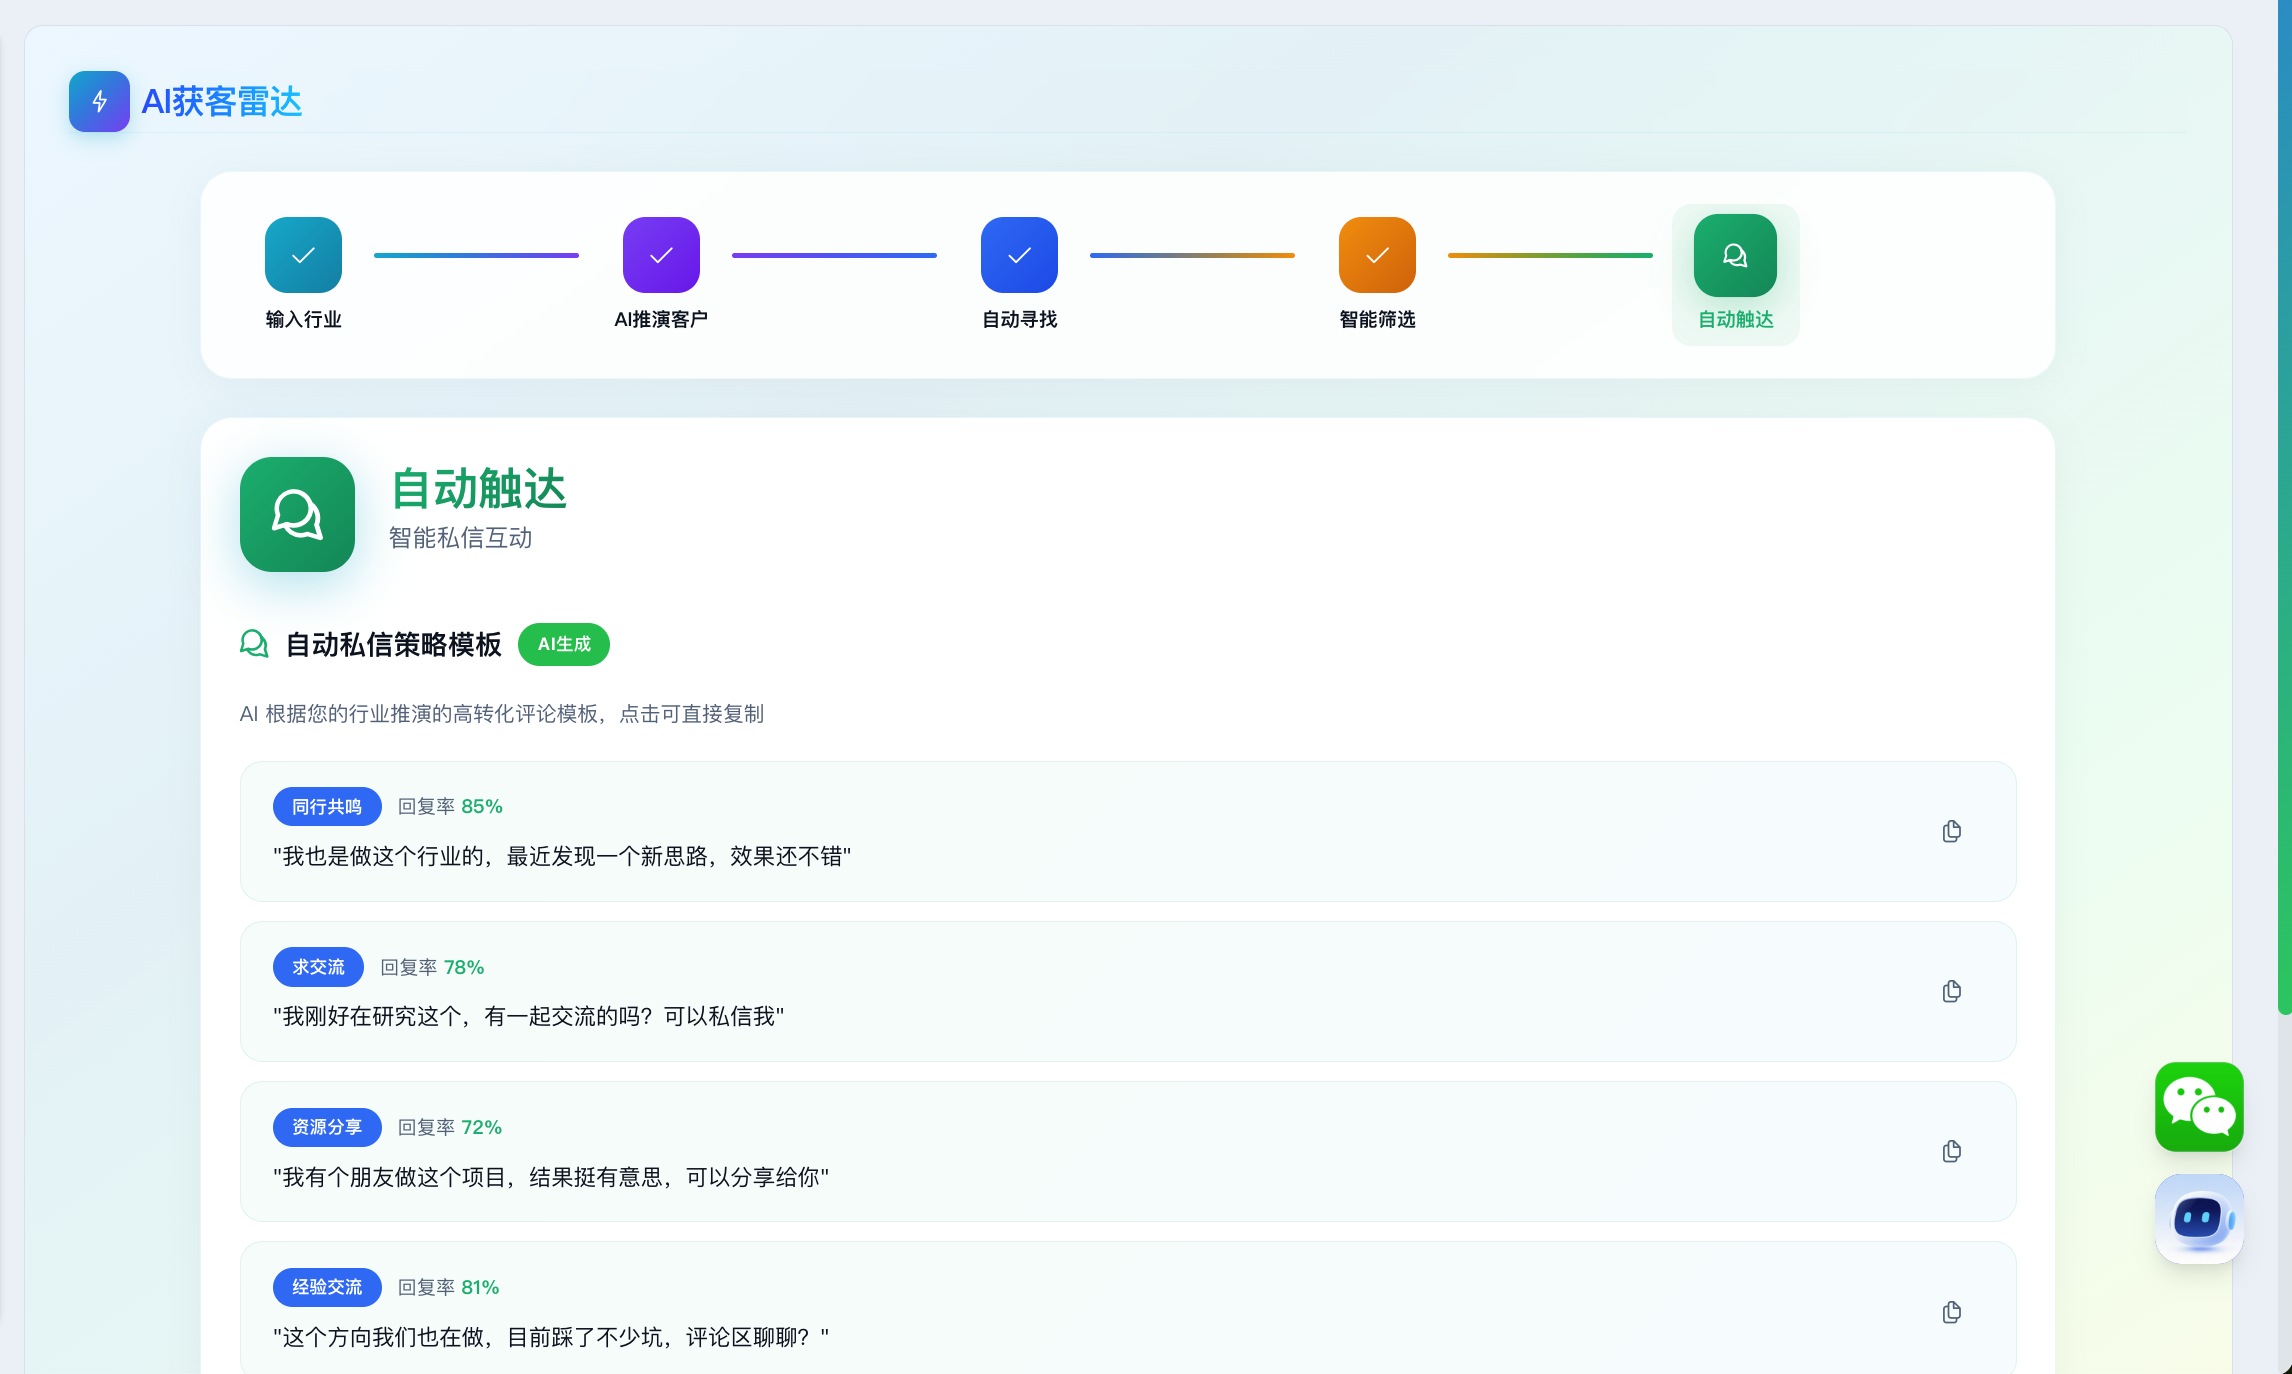Click the AI获客雷达 lightning logo icon
Image resolution: width=2292 pixels, height=1374 pixels.
click(x=99, y=101)
